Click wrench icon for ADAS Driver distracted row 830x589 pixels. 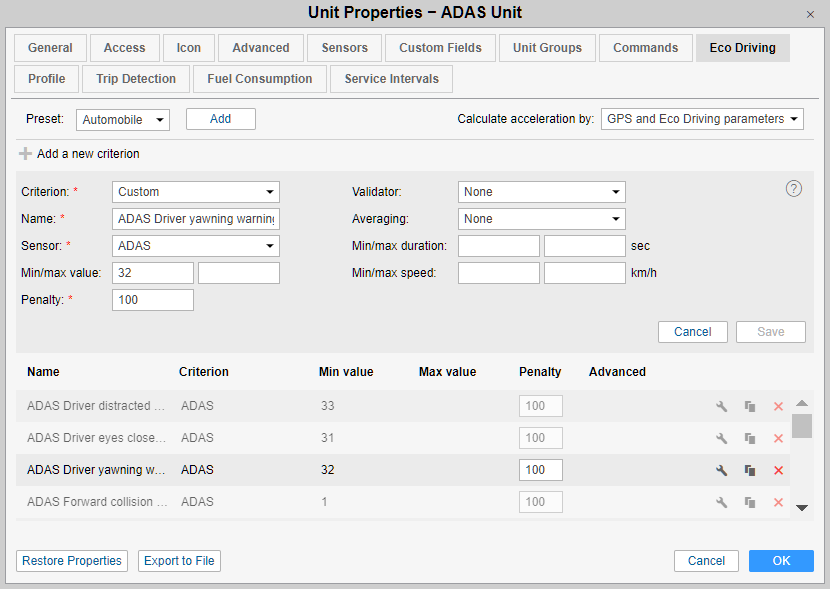click(x=721, y=406)
